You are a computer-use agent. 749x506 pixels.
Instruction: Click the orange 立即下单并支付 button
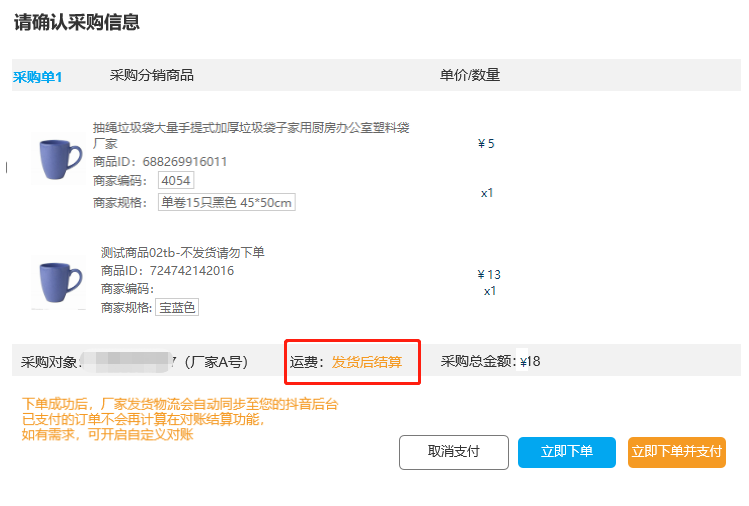[676, 452]
